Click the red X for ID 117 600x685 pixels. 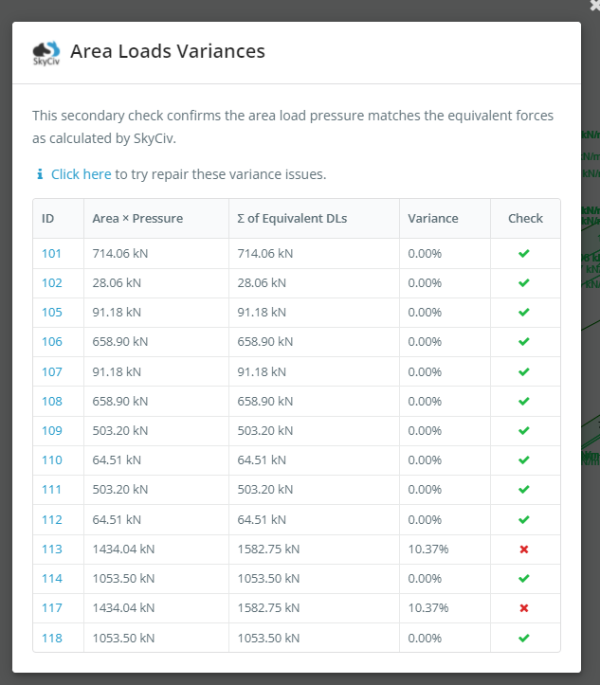(524, 608)
